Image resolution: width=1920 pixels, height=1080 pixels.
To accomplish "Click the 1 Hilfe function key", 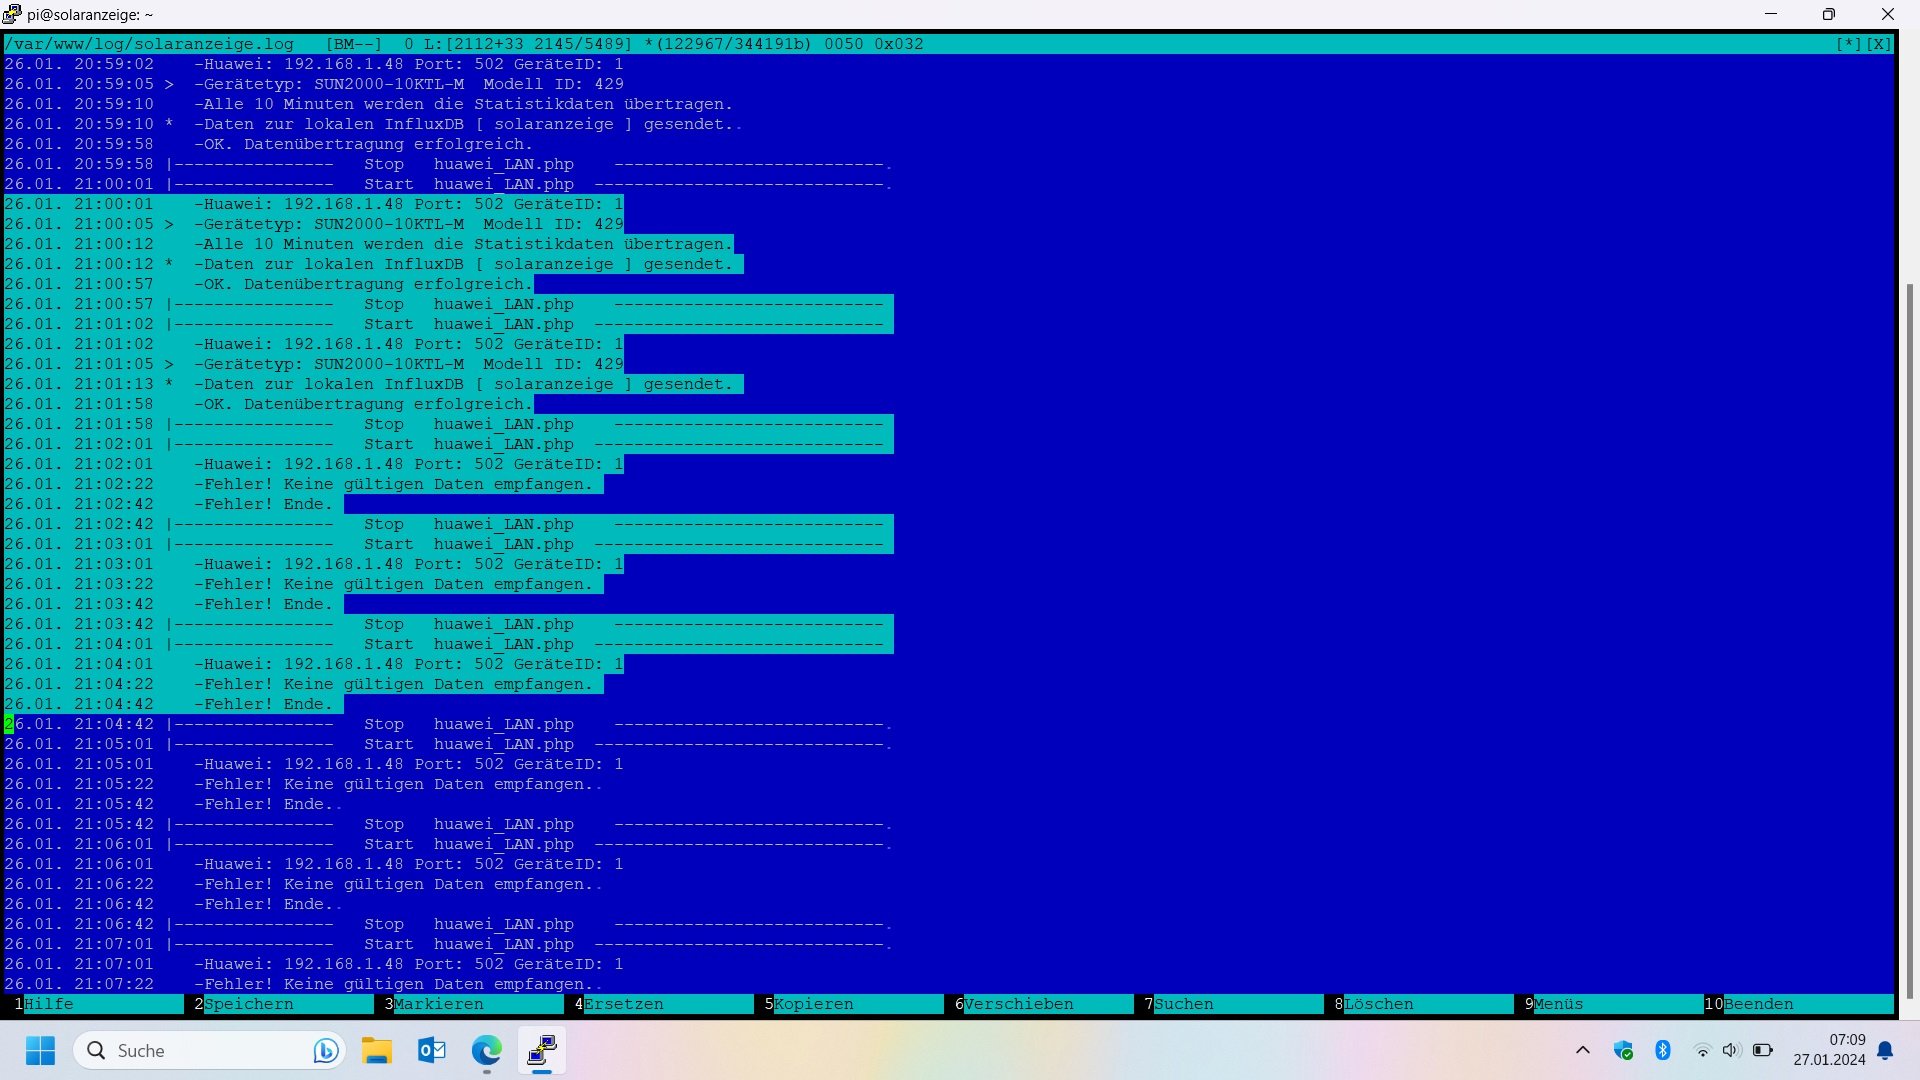I will pos(48,1004).
